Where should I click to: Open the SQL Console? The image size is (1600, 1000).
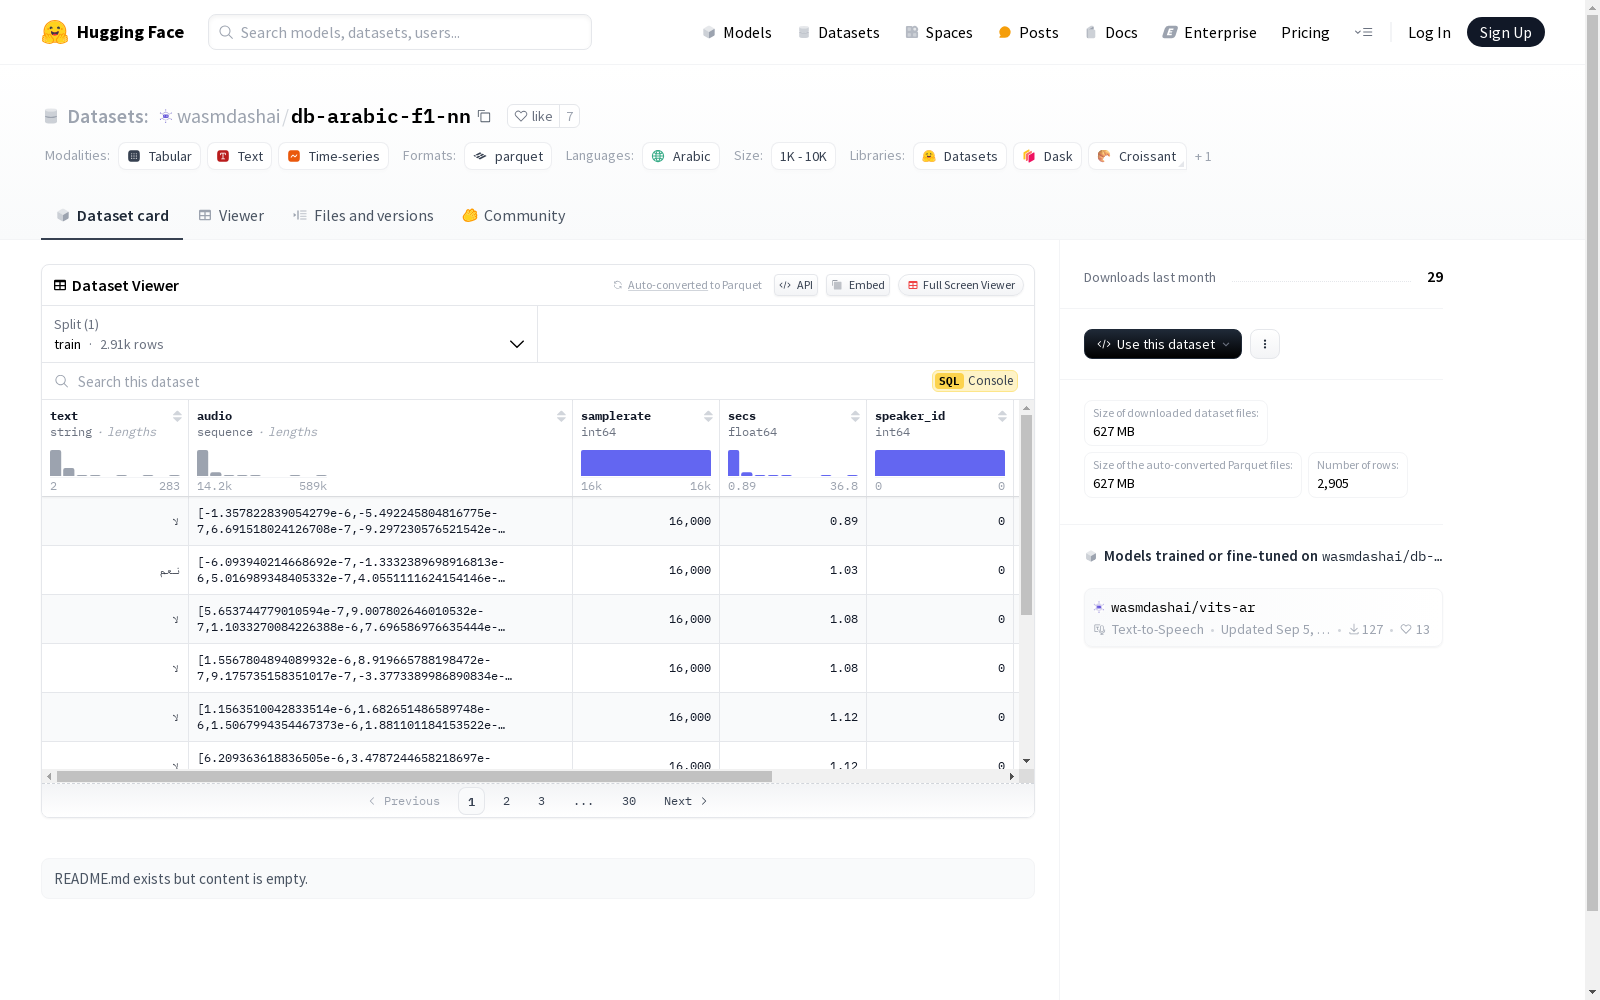[x=975, y=381]
